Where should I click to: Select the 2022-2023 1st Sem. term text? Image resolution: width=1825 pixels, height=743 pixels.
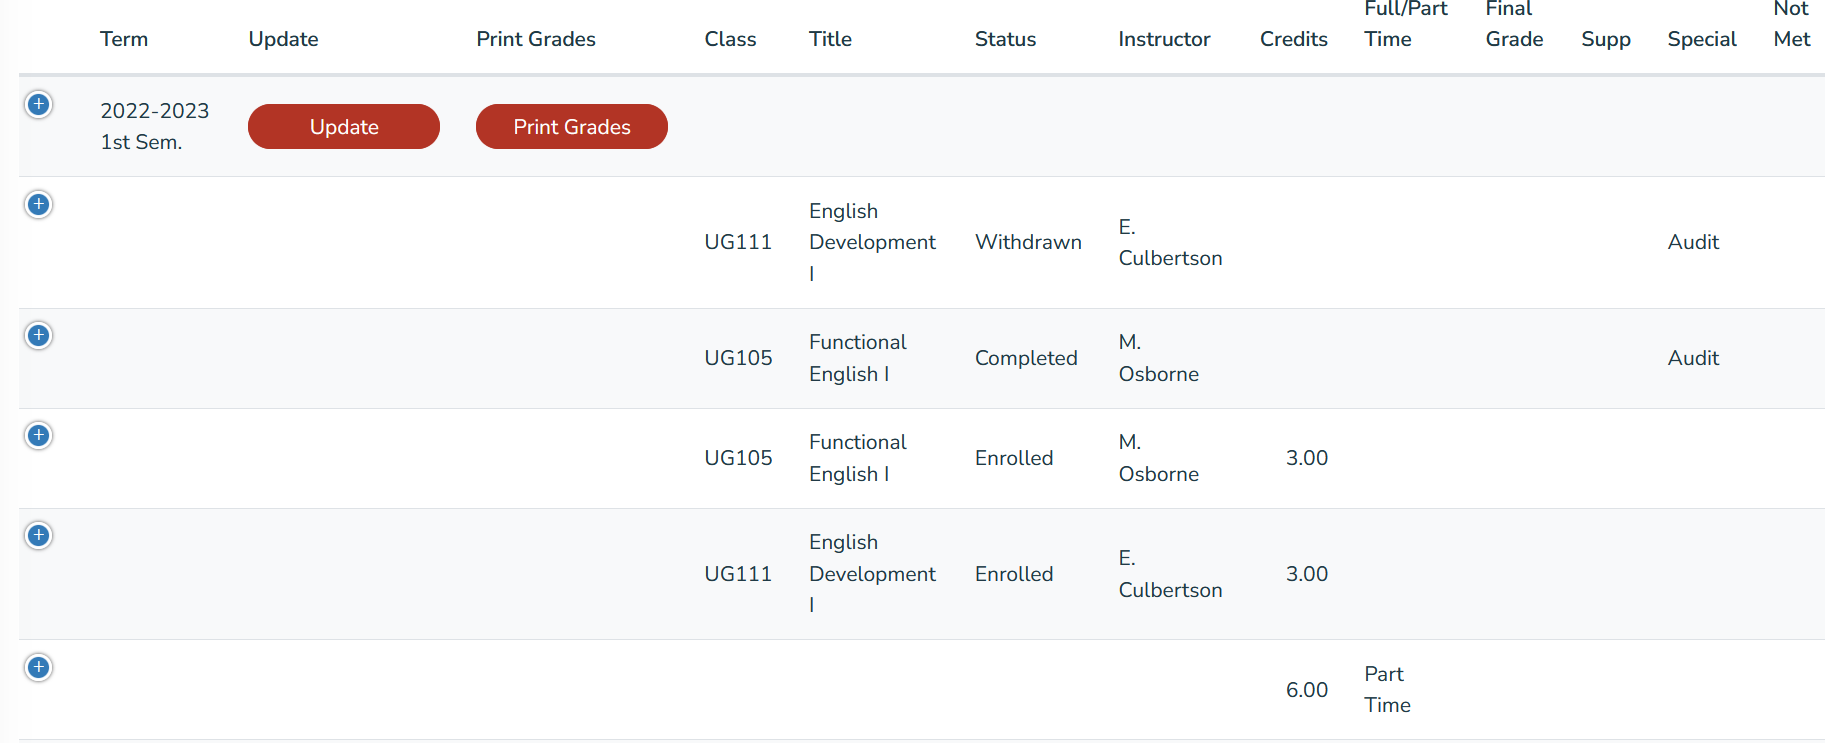click(155, 126)
